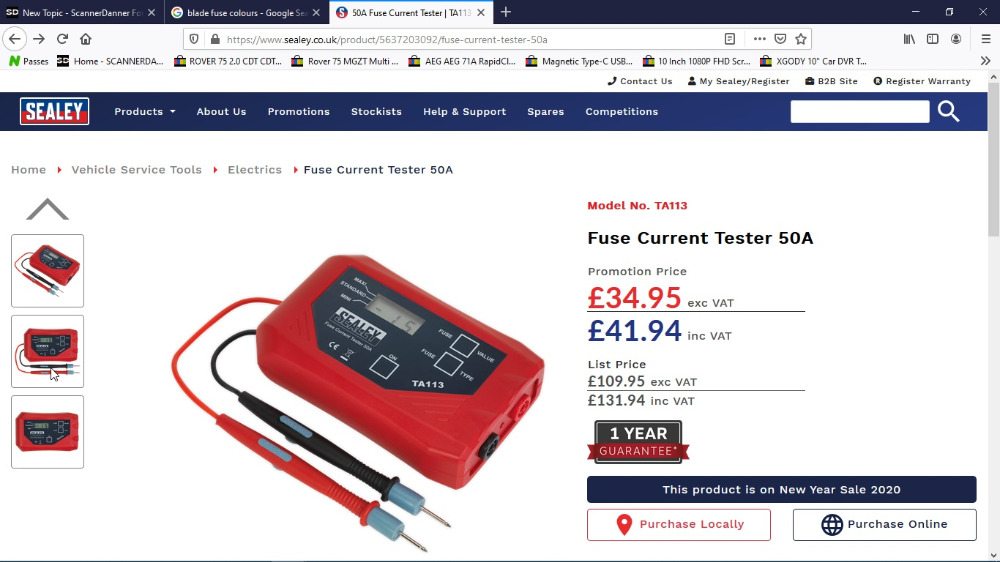This screenshot has width=1000, height=562.
Task: Move thumbnail carousel up with arrow
Action: 47,209
